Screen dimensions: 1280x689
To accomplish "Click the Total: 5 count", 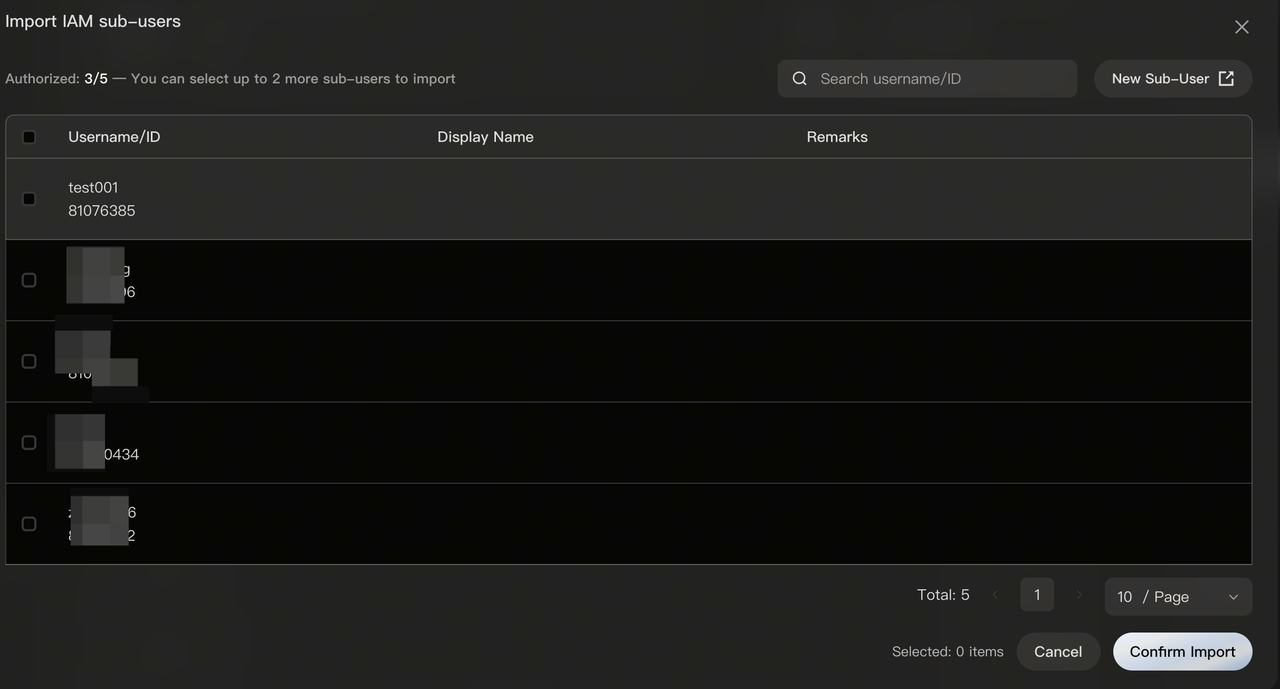I will tap(943, 595).
